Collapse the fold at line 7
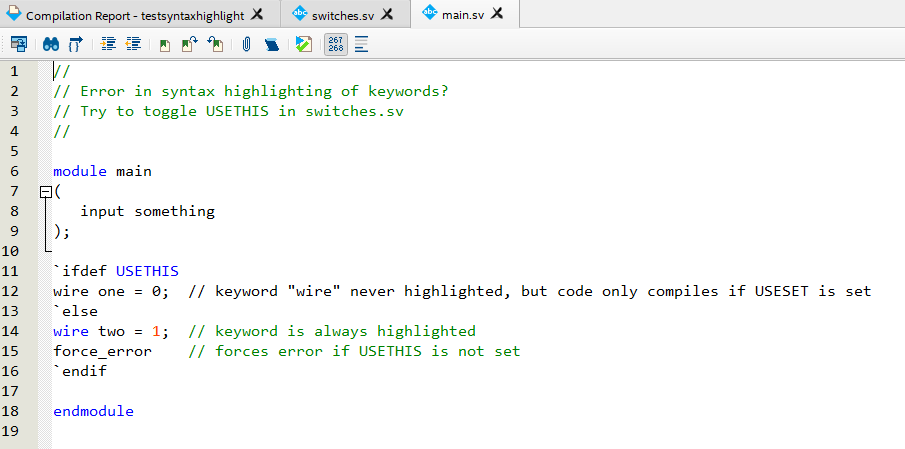The height and width of the screenshot is (449, 905). (46, 192)
